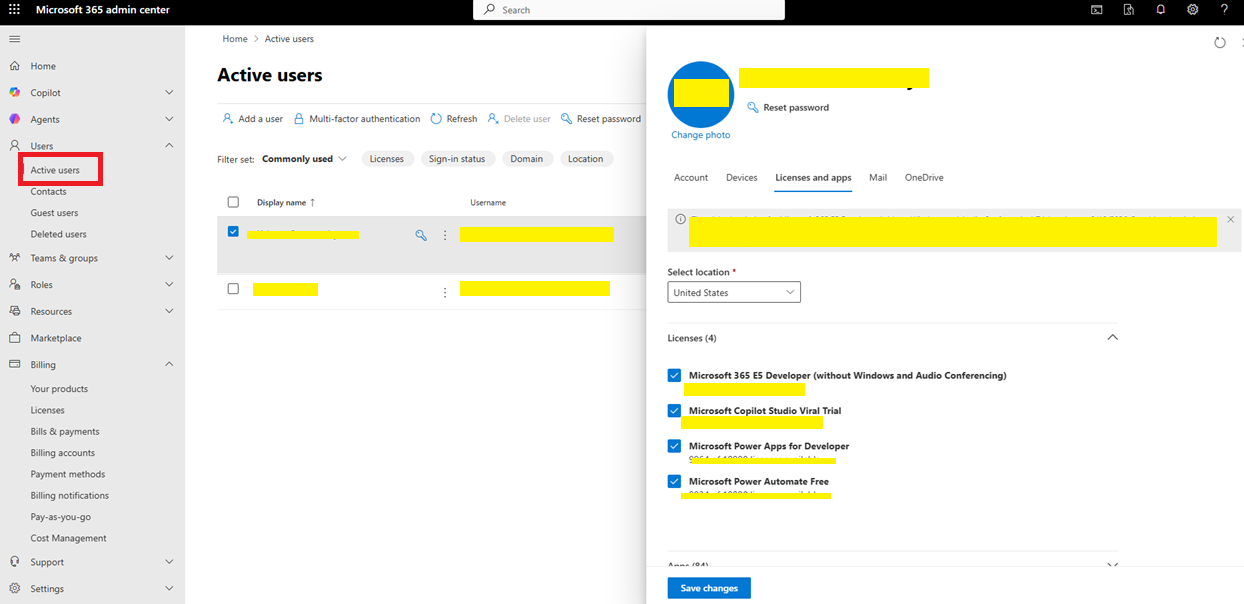Image resolution: width=1244 pixels, height=604 pixels.
Task: Click the feedback icon in top header
Action: (1129, 10)
